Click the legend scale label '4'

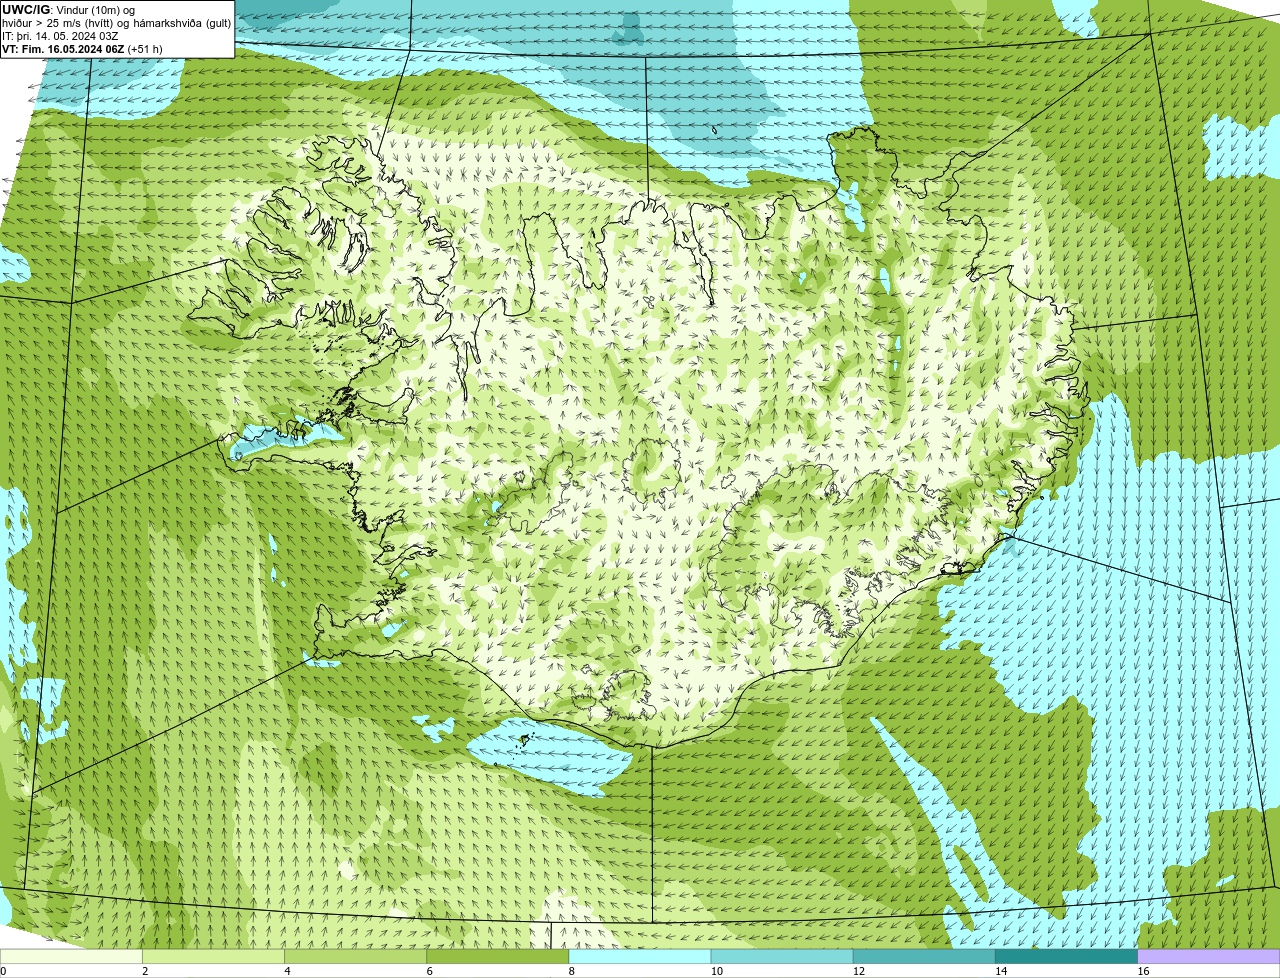[287, 971]
